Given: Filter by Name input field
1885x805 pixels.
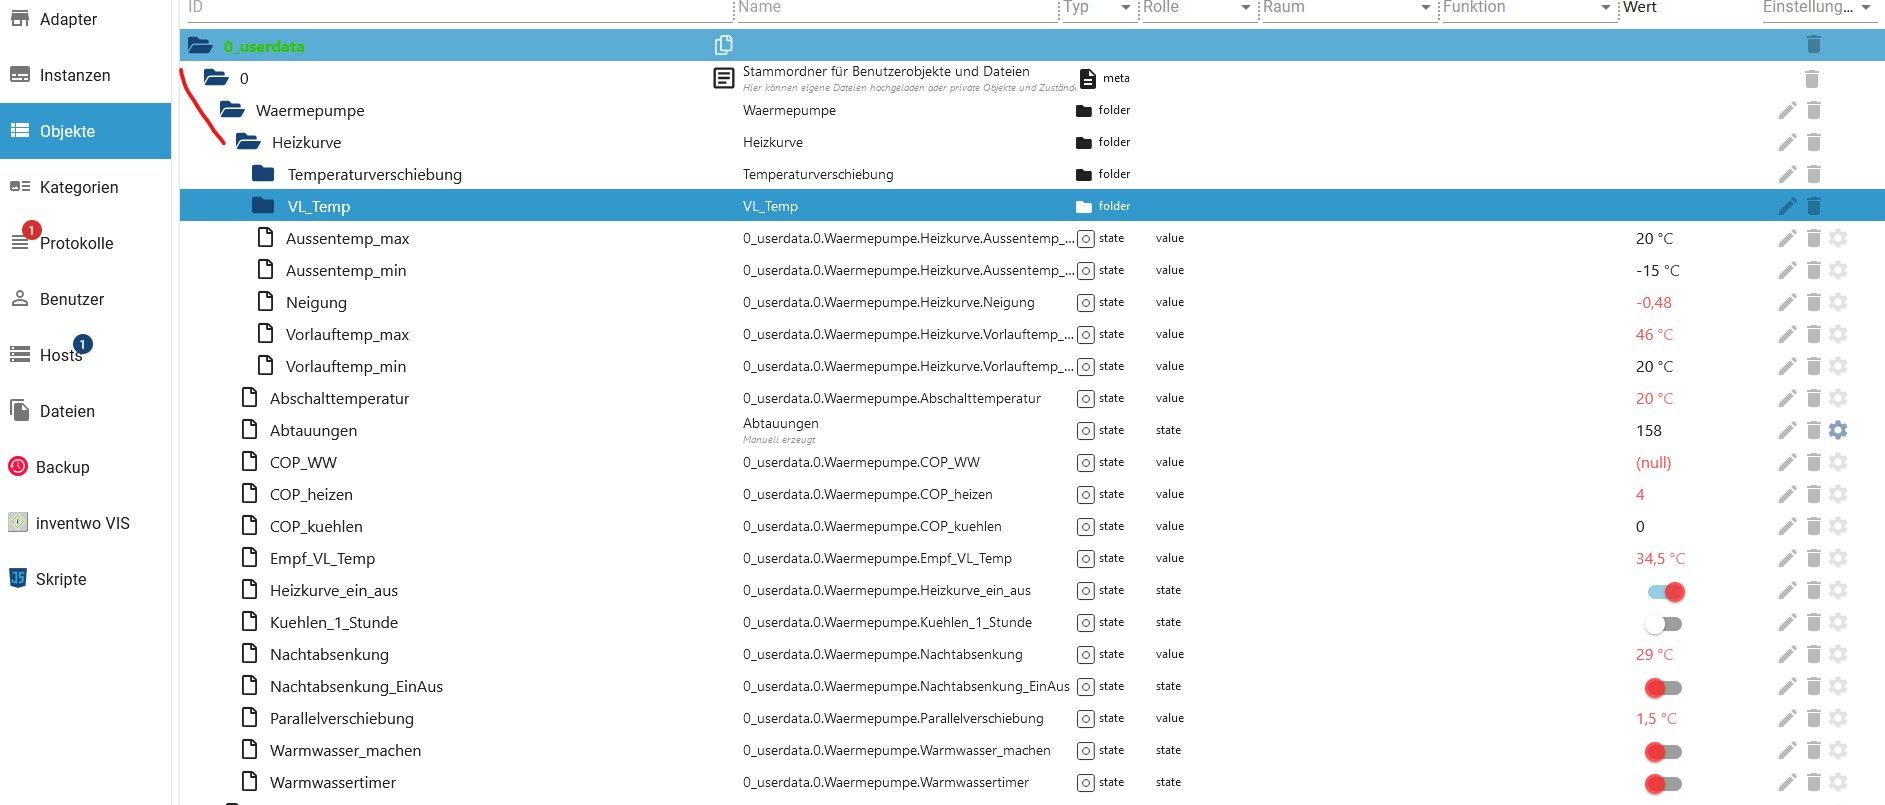Looking at the screenshot, I should coord(896,8).
